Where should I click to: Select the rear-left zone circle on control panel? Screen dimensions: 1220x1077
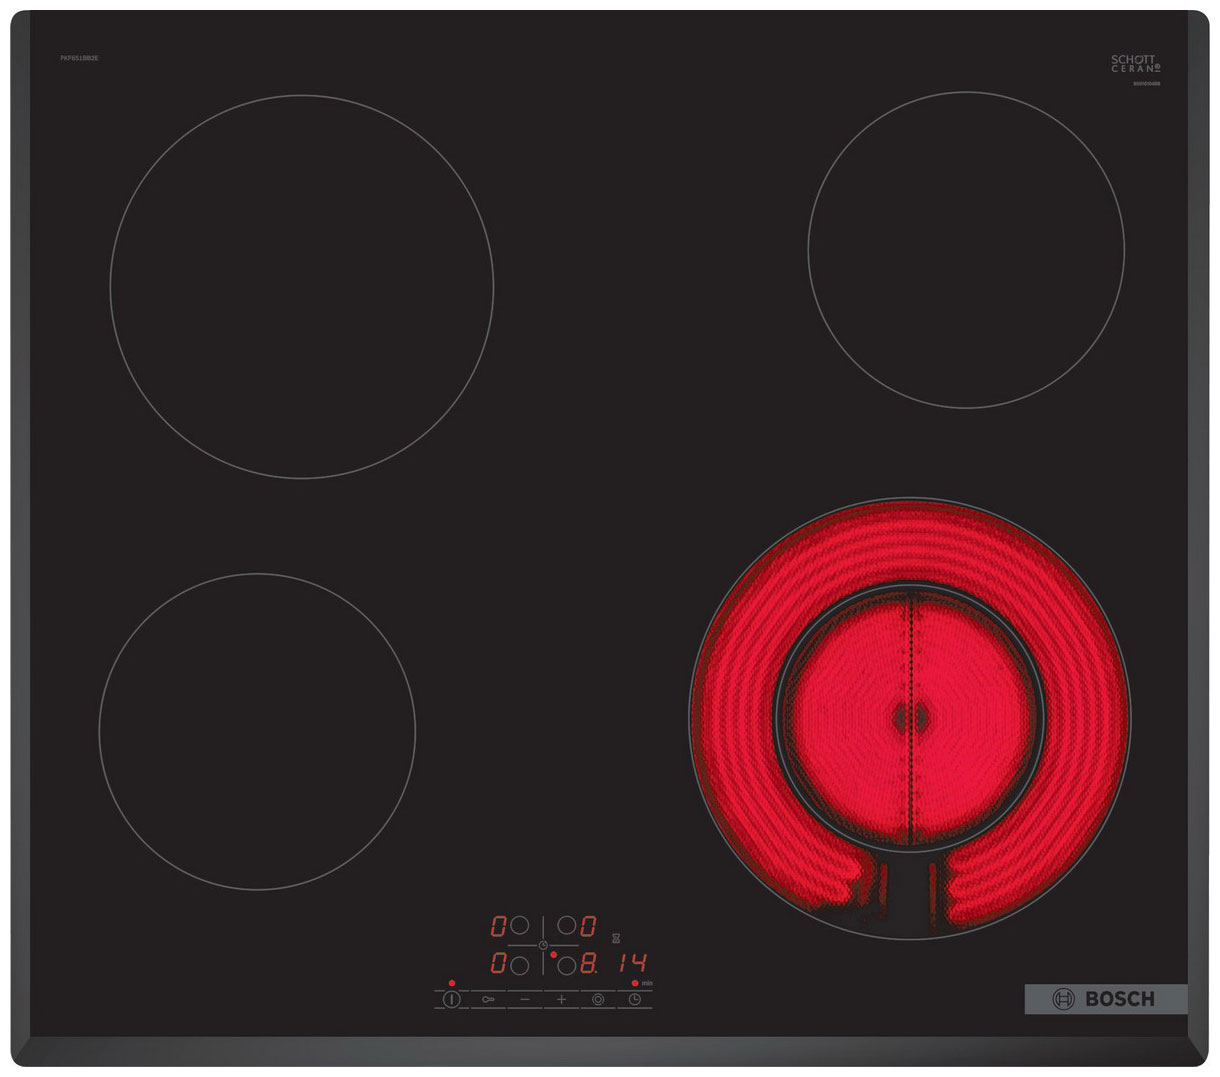[x=521, y=927]
